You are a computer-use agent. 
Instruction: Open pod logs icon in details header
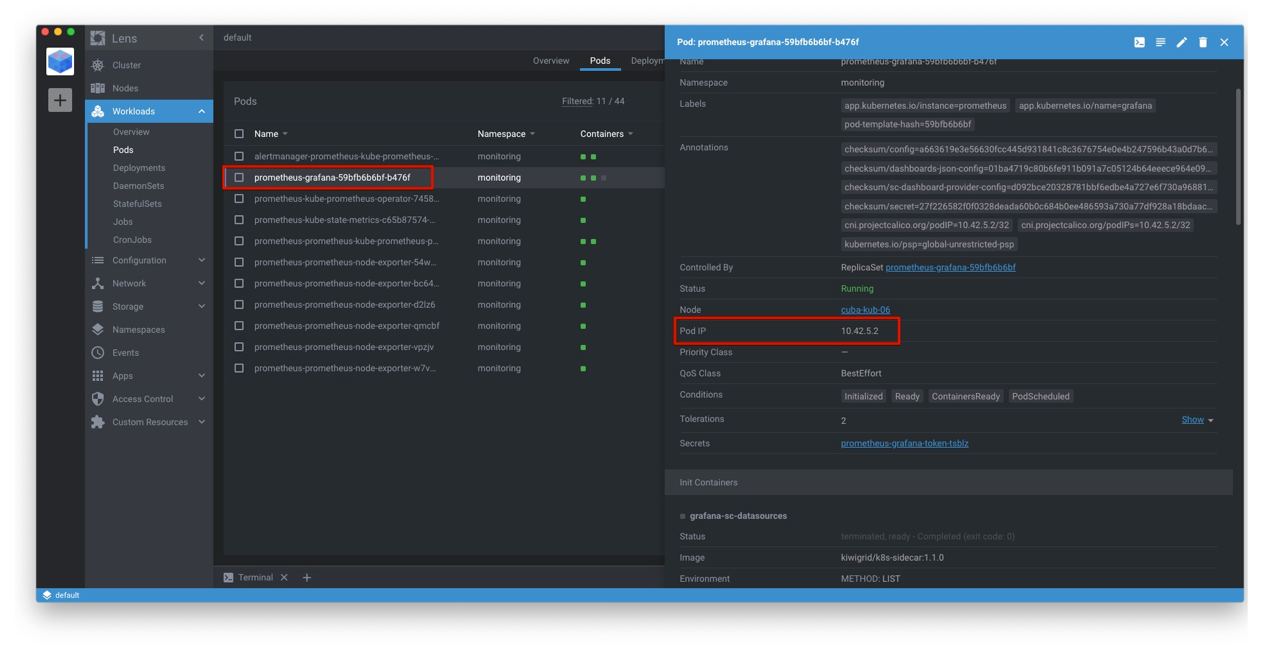pyautogui.click(x=1160, y=42)
